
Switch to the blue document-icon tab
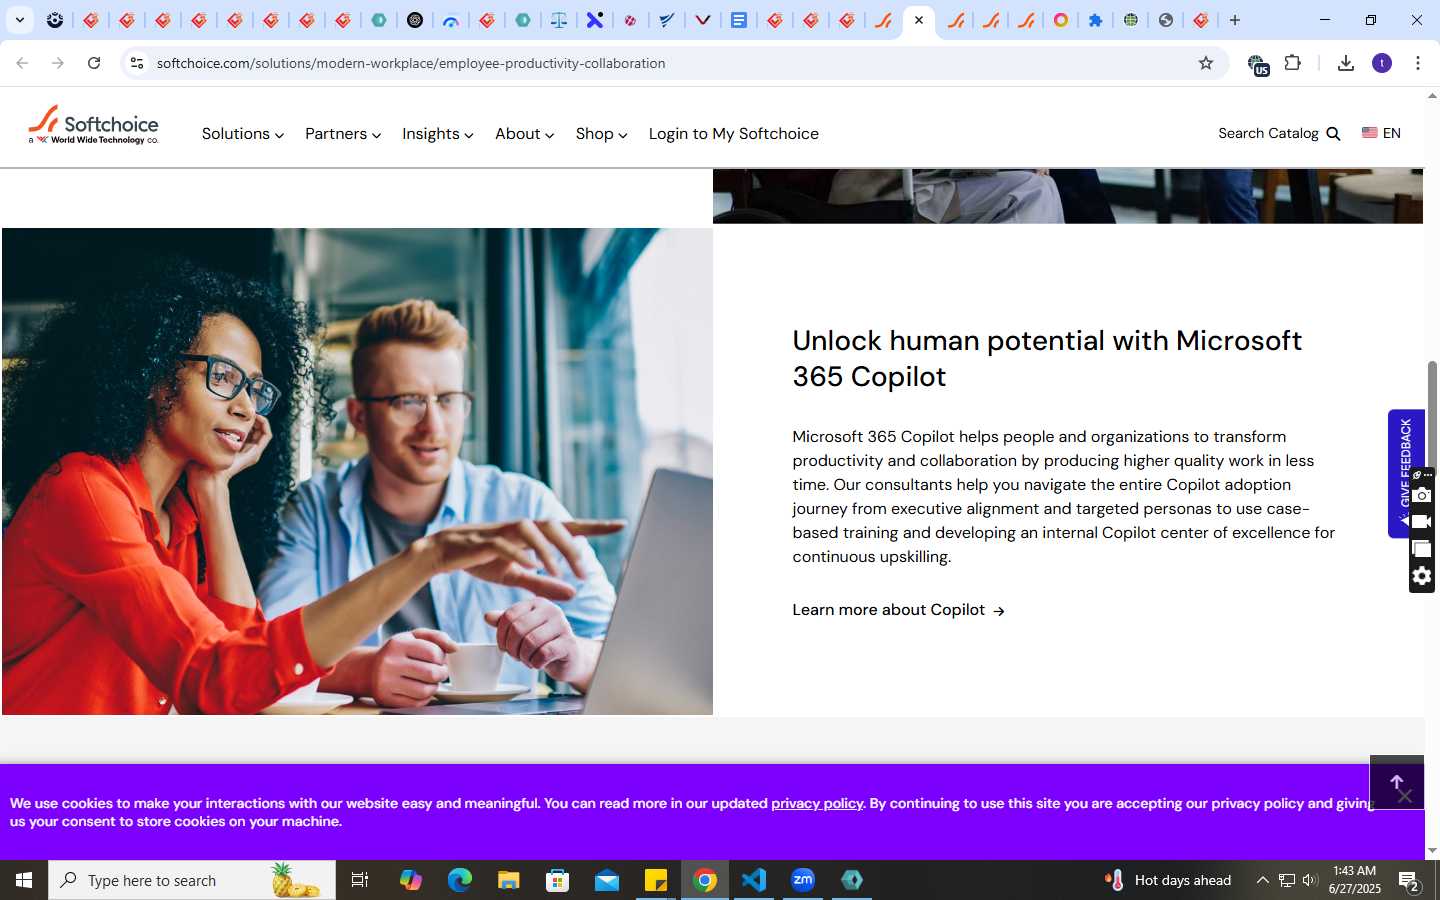click(739, 20)
